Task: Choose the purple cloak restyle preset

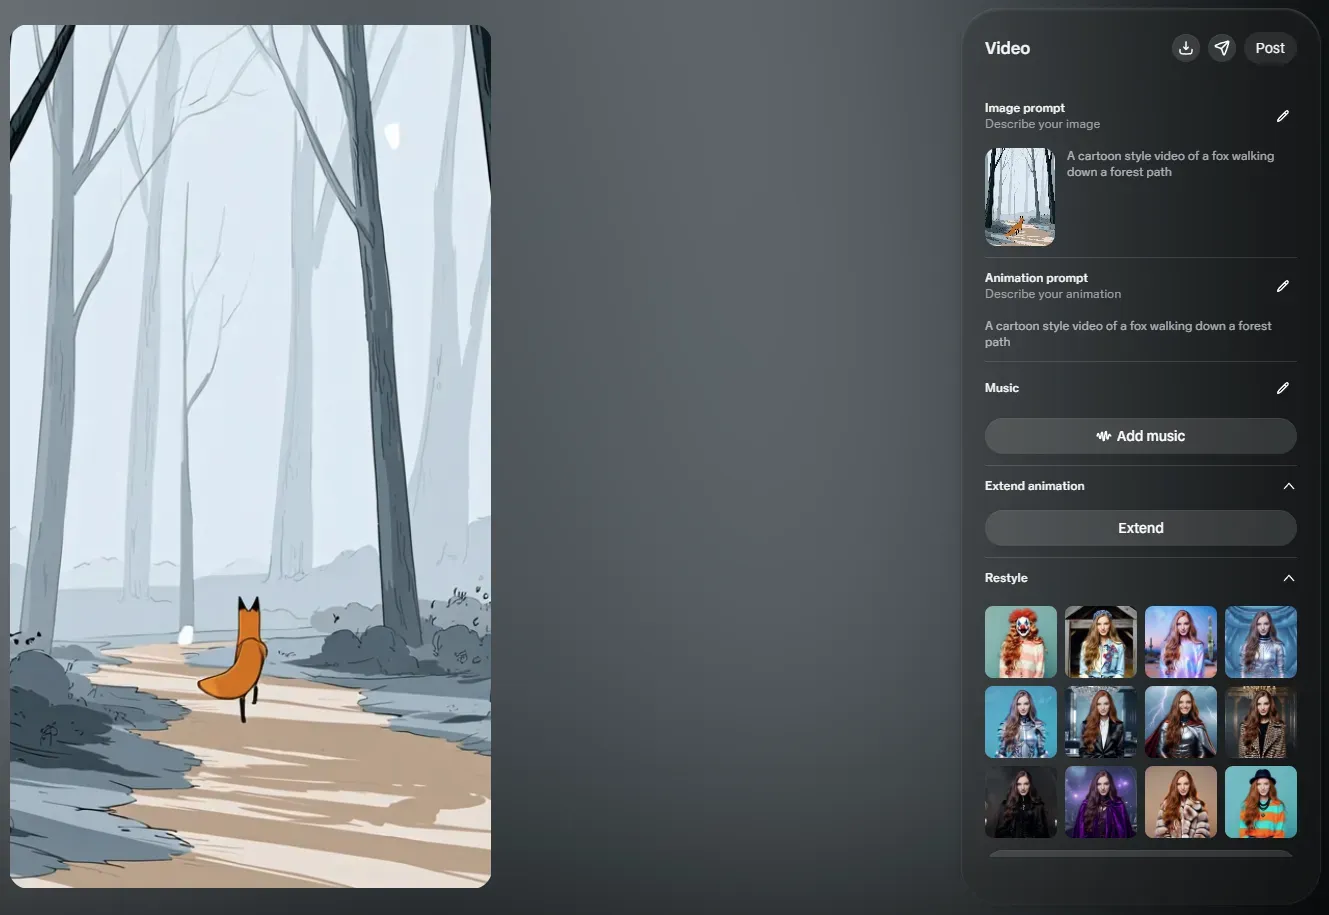Action: [1100, 802]
